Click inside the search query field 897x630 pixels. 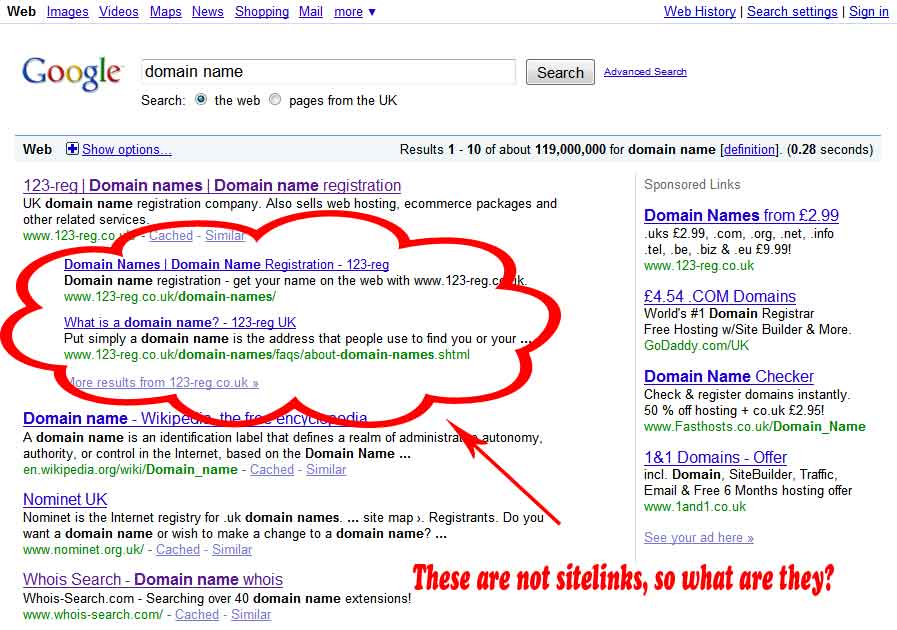pyautogui.click(x=328, y=72)
